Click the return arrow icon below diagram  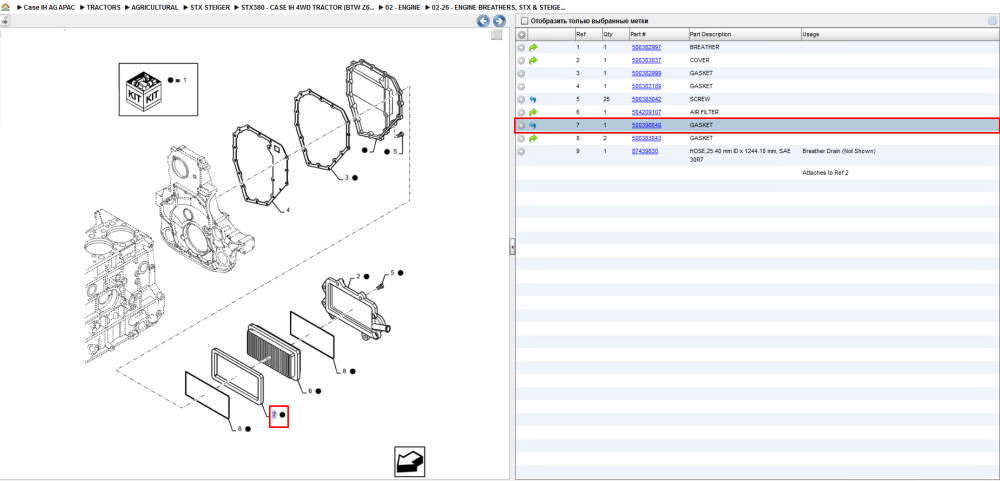click(409, 461)
